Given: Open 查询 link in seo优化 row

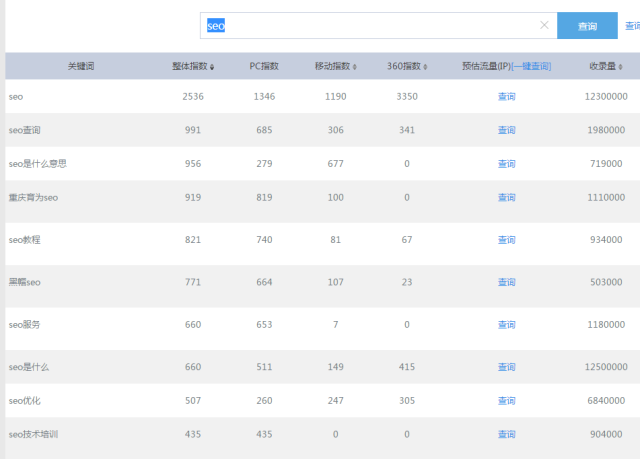Looking at the screenshot, I should (x=507, y=401).
